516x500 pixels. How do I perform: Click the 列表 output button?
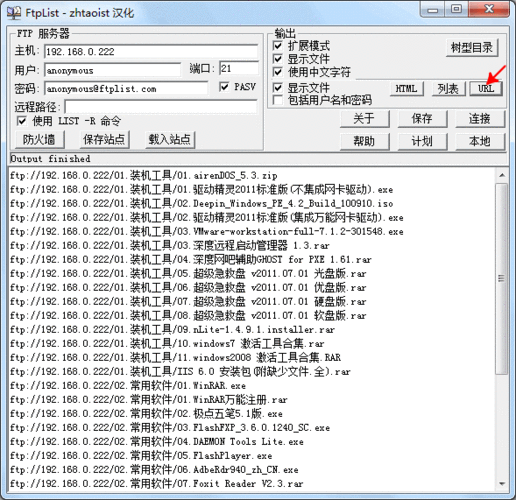pyautogui.click(x=448, y=89)
